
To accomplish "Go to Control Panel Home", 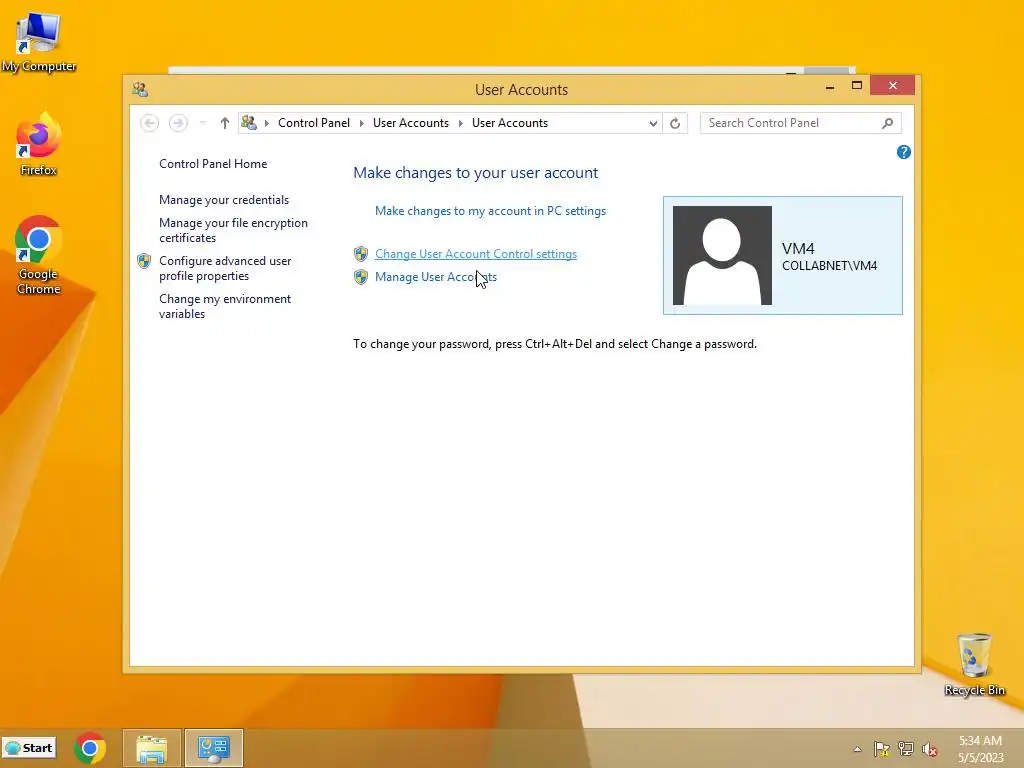I will click(213, 164).
